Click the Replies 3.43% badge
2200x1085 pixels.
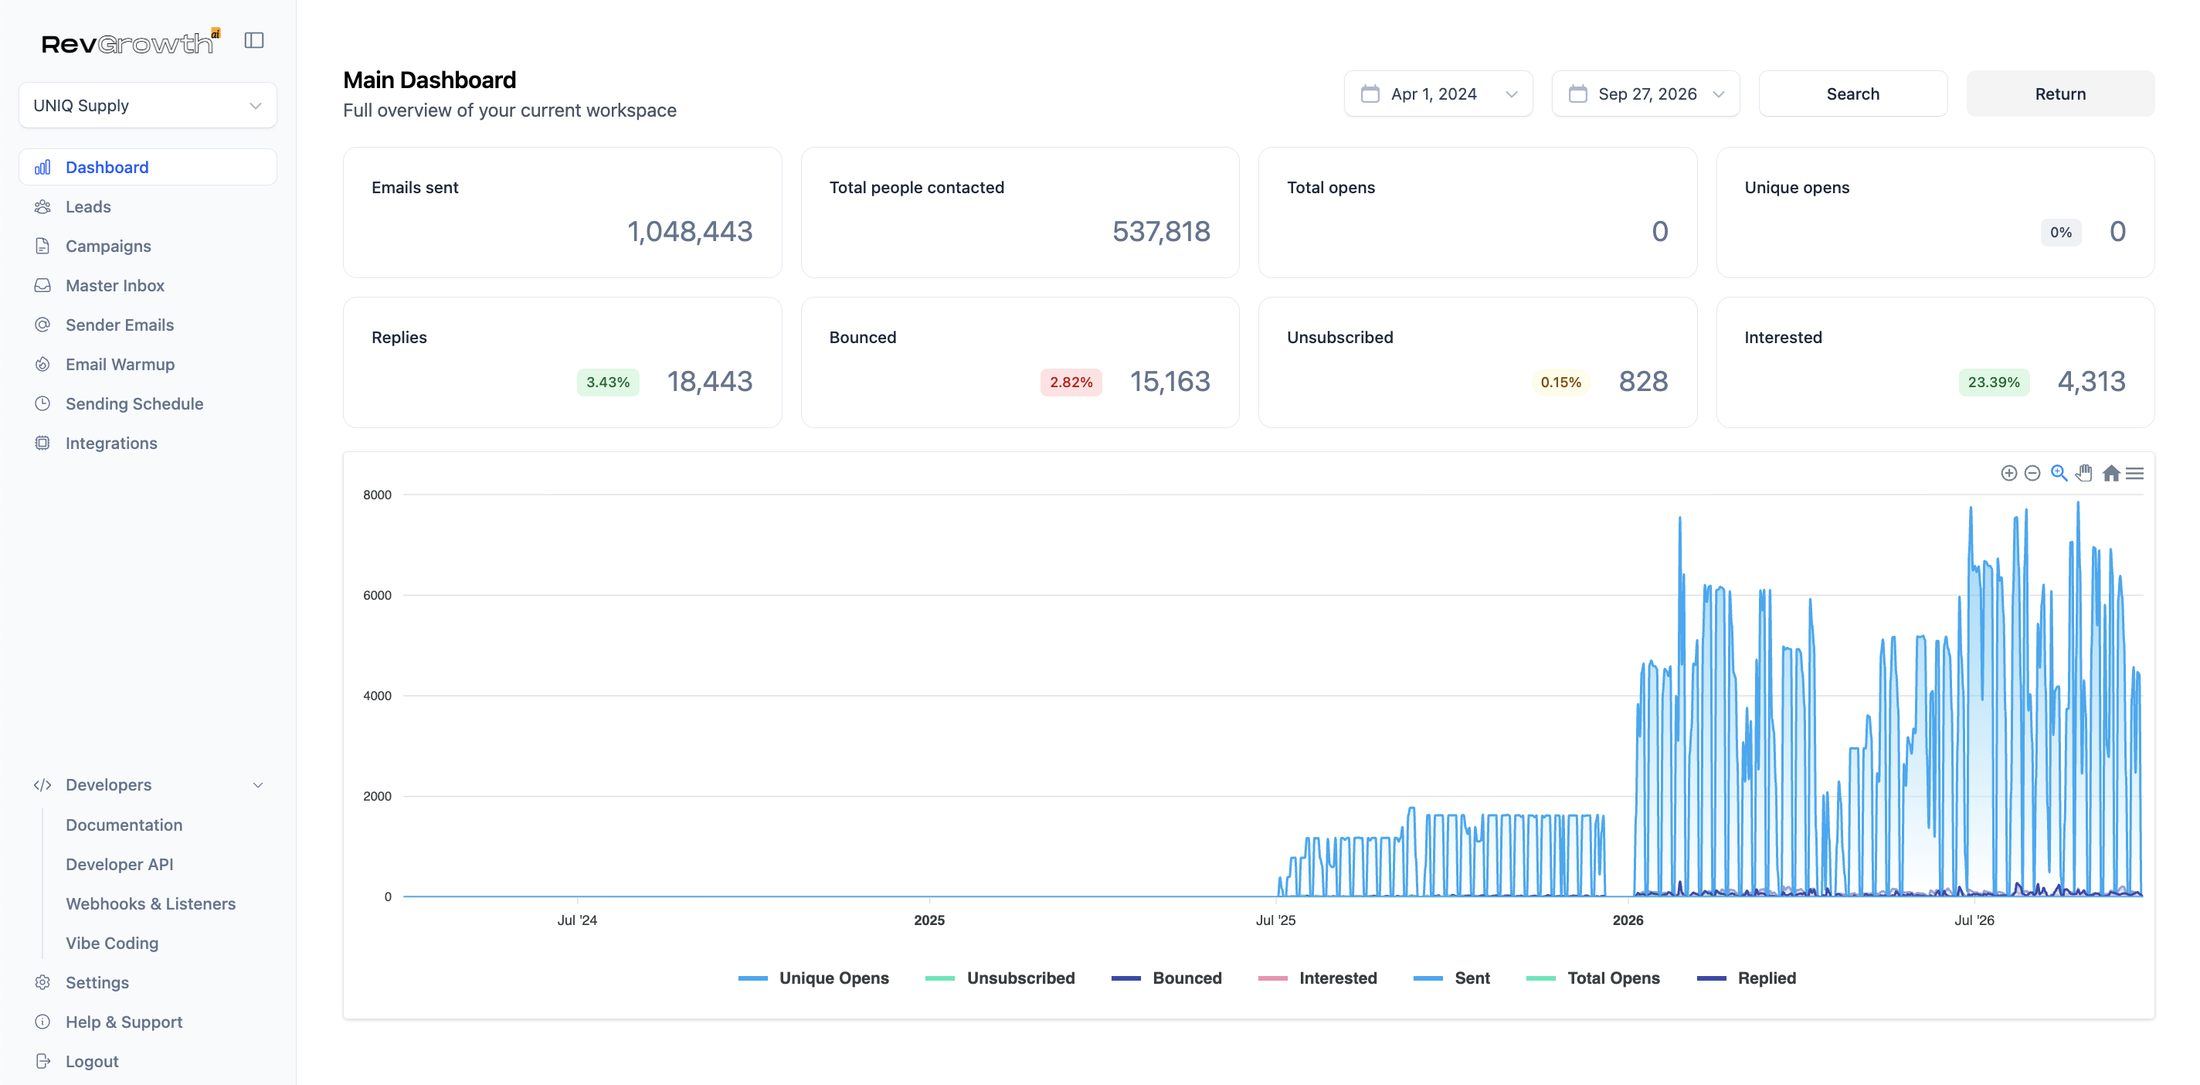[x=608, y=383]
